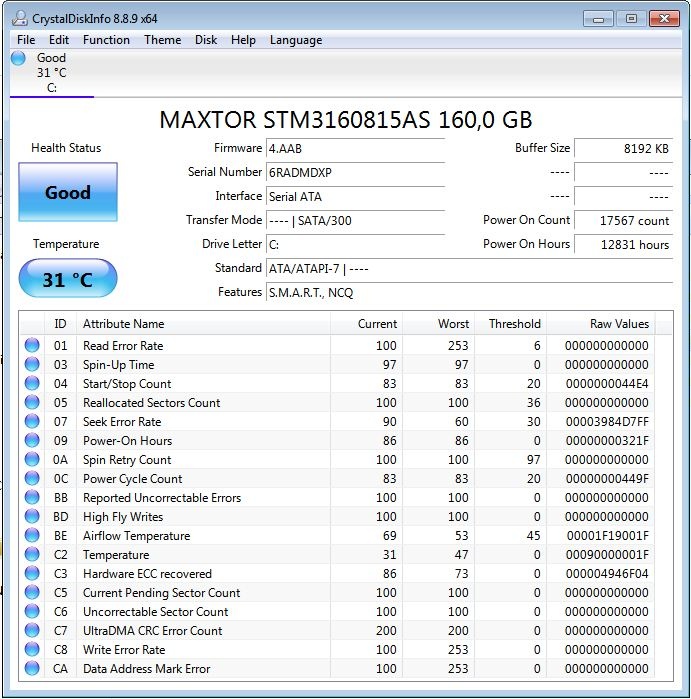The height and width of the screenshot is (699, 691).
Task: Click the Good health status button
Action: (68, 193)
